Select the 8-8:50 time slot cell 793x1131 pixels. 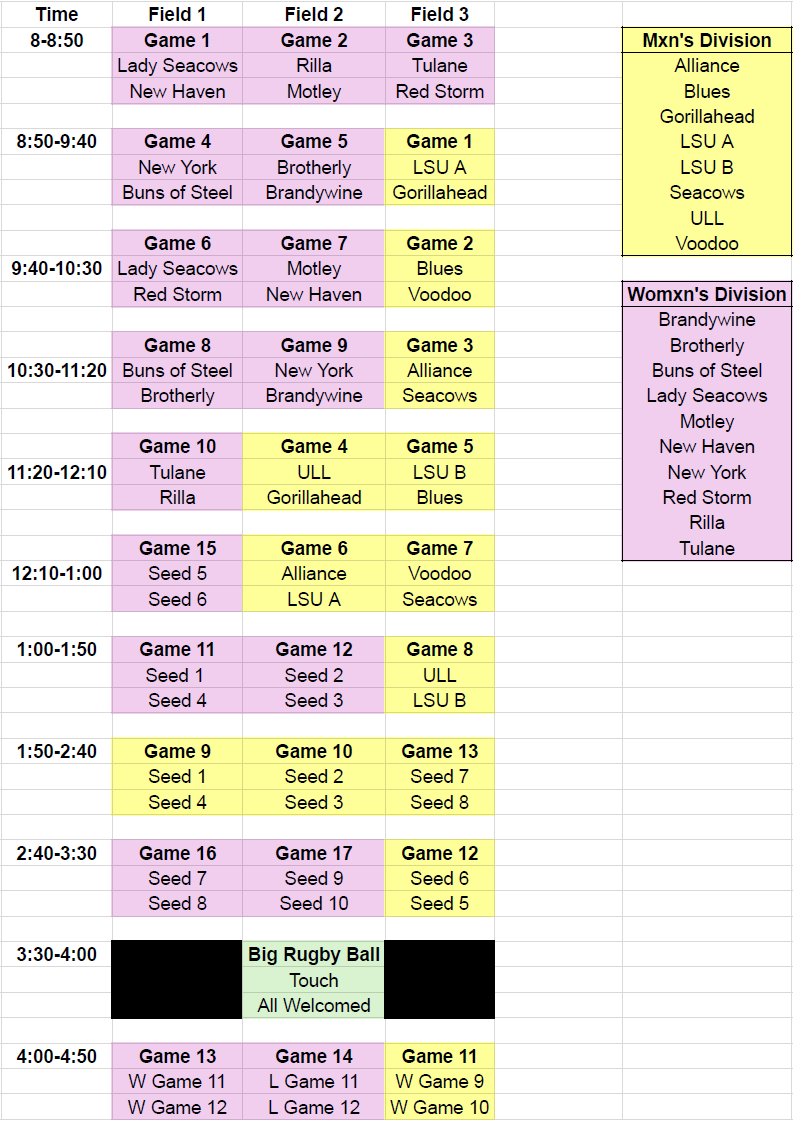(56, 41)
